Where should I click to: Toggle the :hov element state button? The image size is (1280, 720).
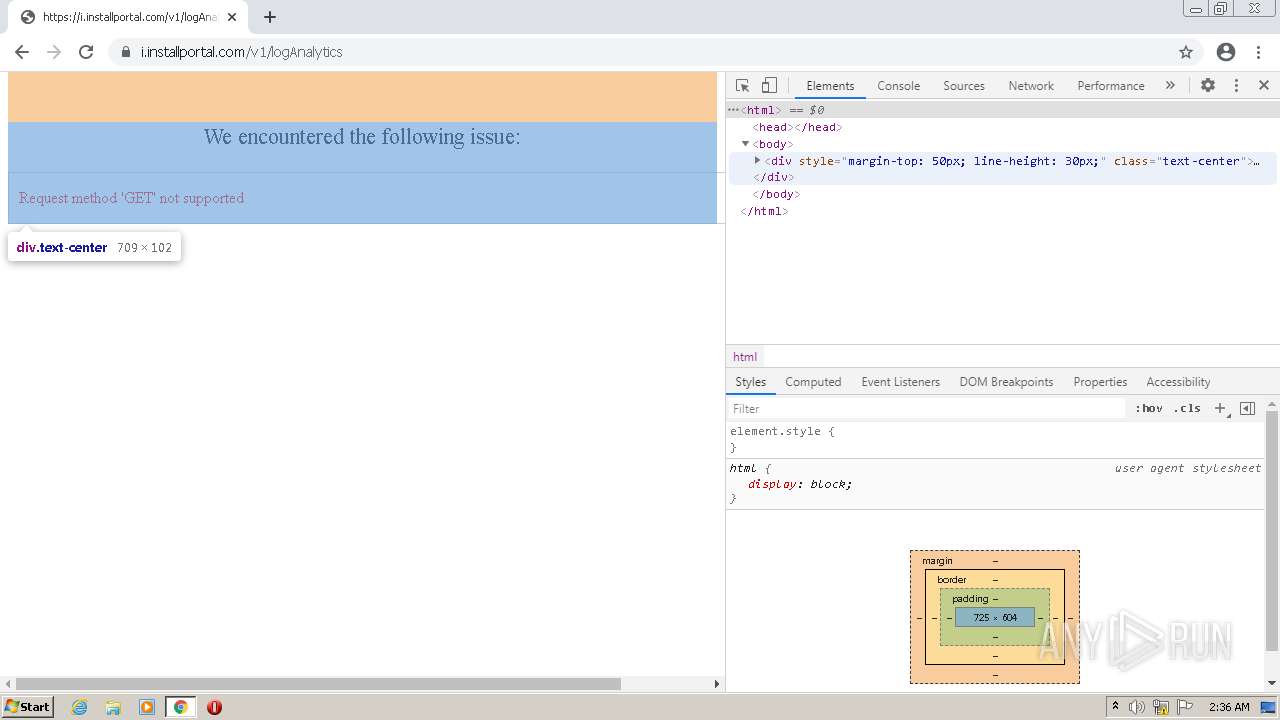(1149, 408)
